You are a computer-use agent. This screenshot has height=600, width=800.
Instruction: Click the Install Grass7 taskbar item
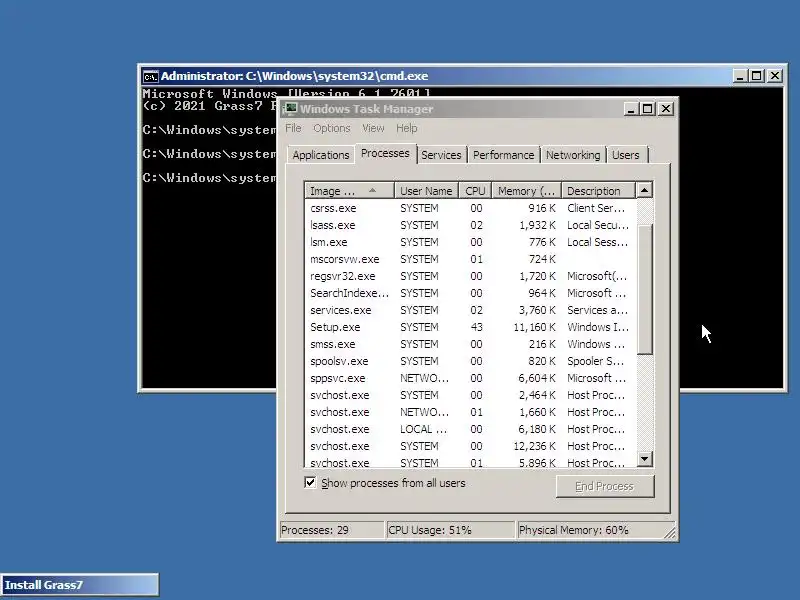coord(80,585)
